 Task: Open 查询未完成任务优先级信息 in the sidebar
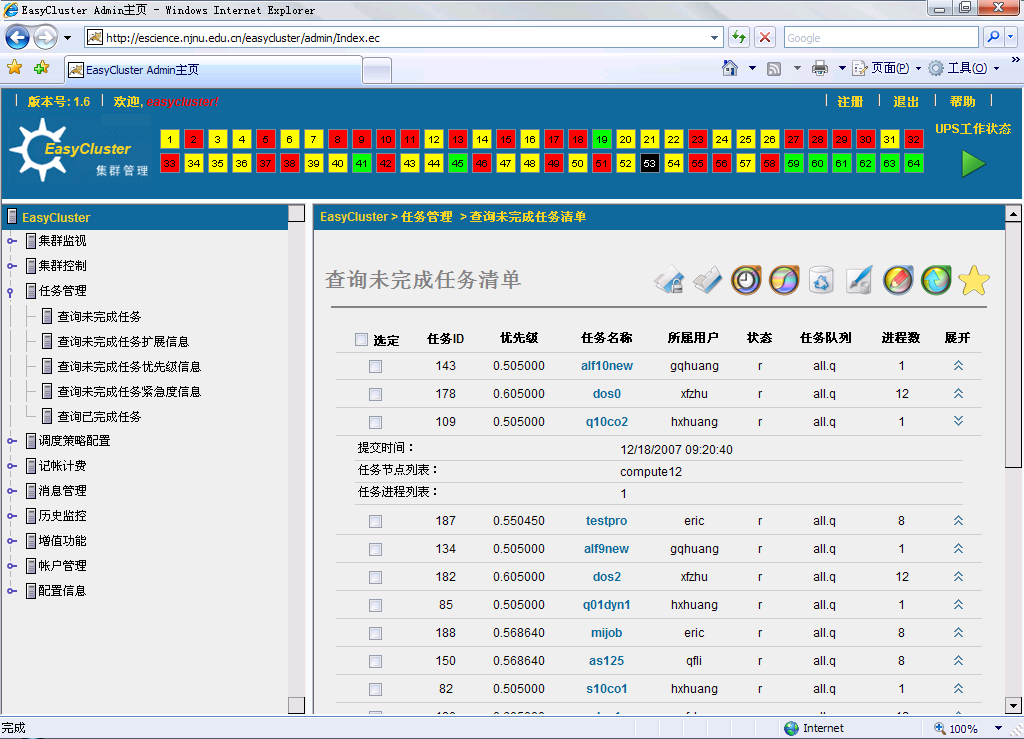pyautogui.click(x=129, y=367)
